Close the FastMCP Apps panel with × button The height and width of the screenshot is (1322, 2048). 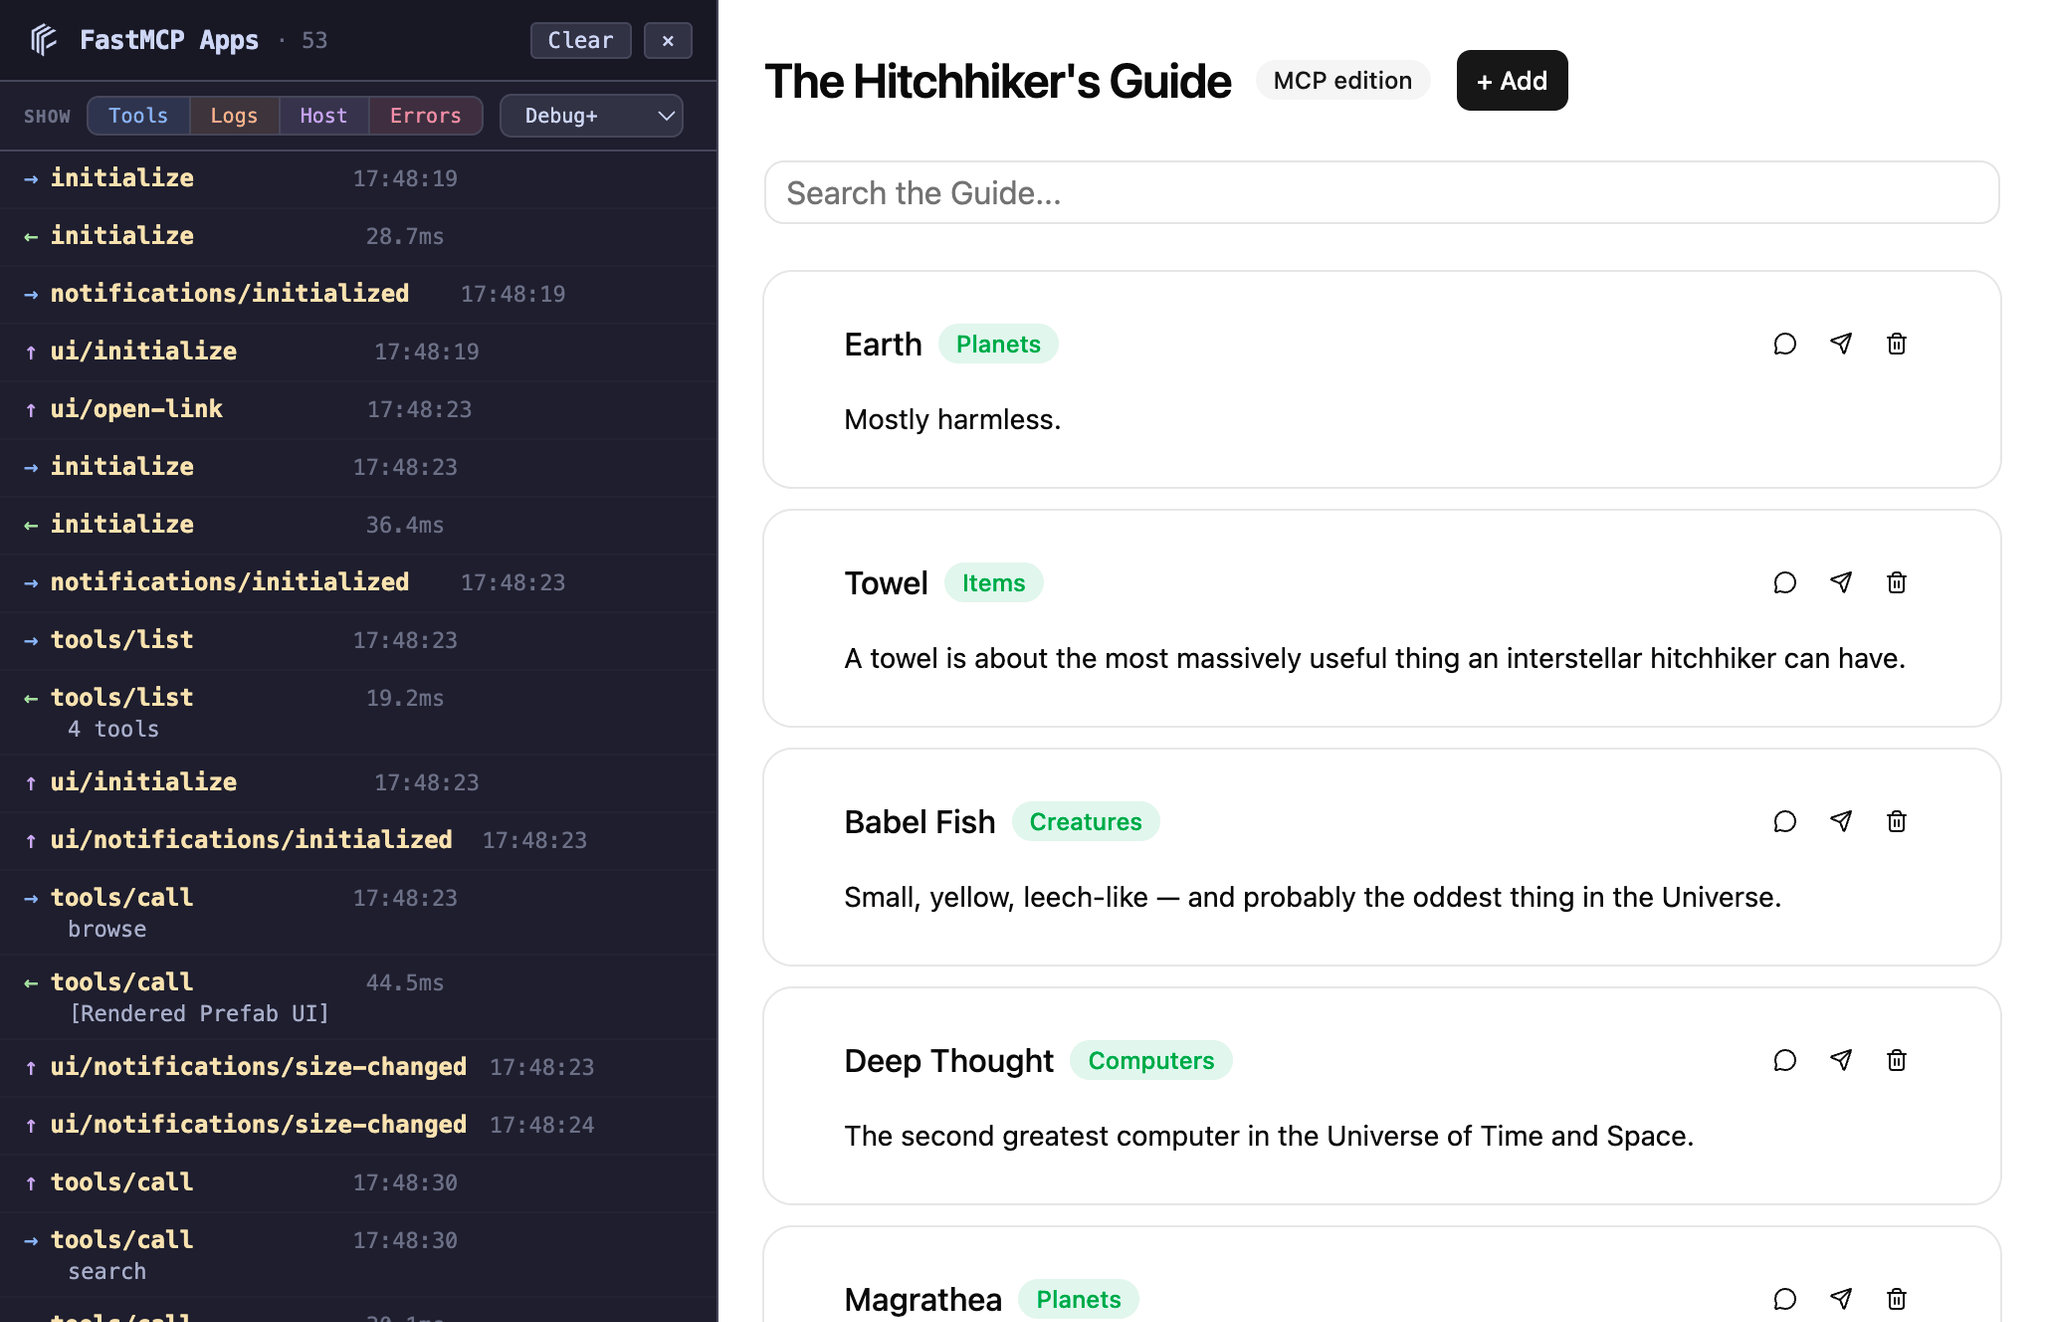[667, 40]
